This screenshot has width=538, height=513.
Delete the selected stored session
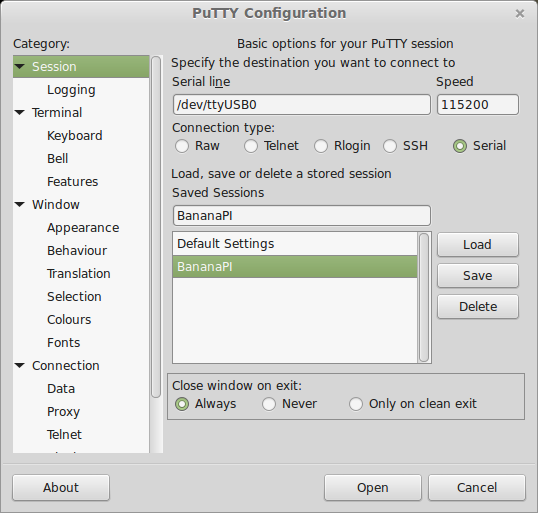[x=478, y=306]
